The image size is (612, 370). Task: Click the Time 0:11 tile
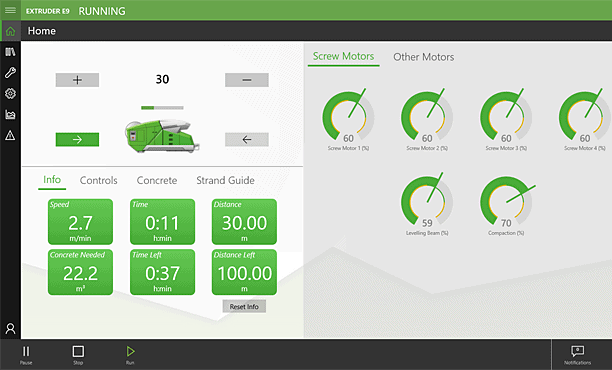pos(162,222)
